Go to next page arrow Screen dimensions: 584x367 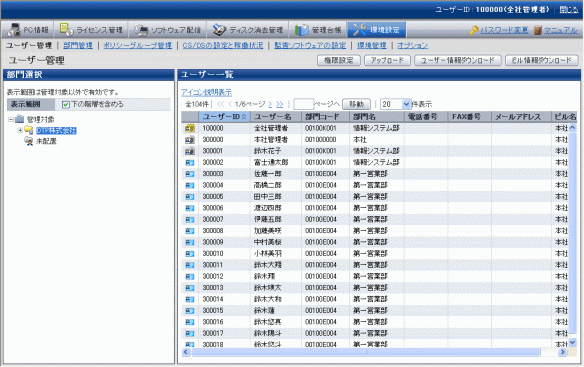click(270, 104)
